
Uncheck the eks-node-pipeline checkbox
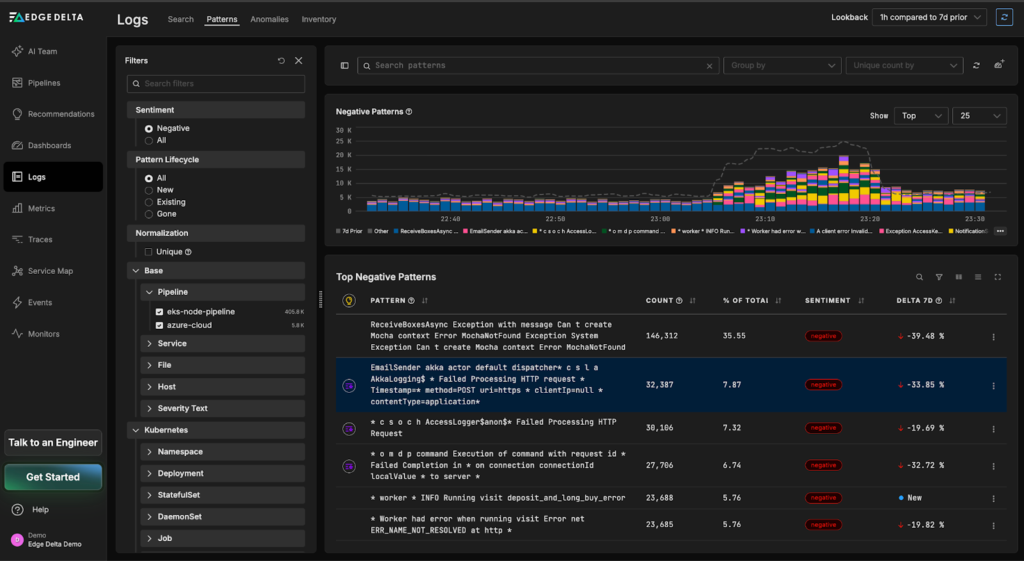coord(159,312)
